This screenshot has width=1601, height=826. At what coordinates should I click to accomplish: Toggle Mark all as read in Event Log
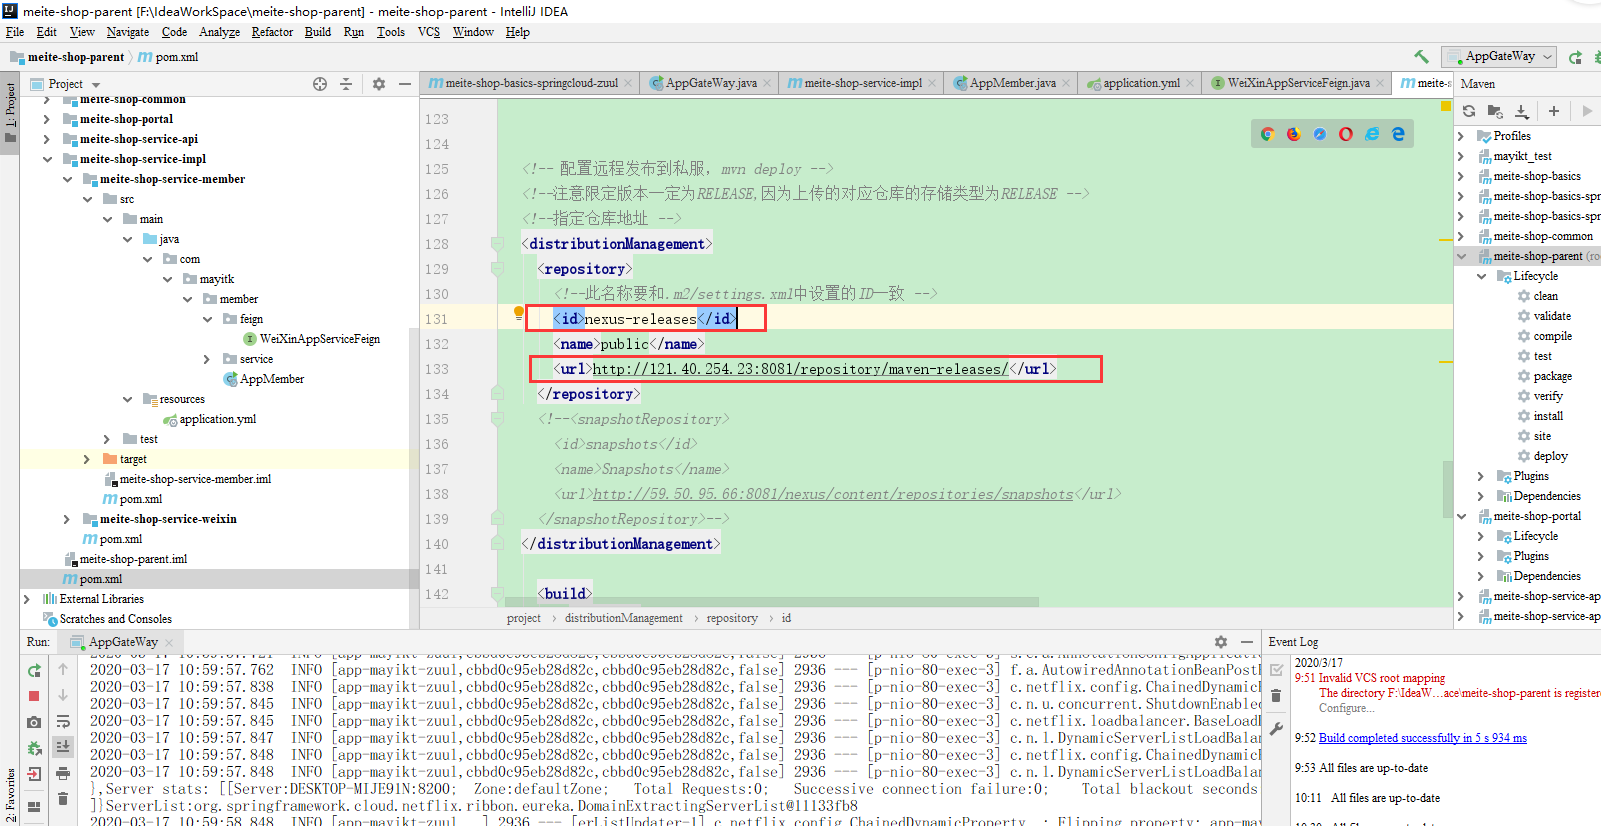[x=1276, y=670]
